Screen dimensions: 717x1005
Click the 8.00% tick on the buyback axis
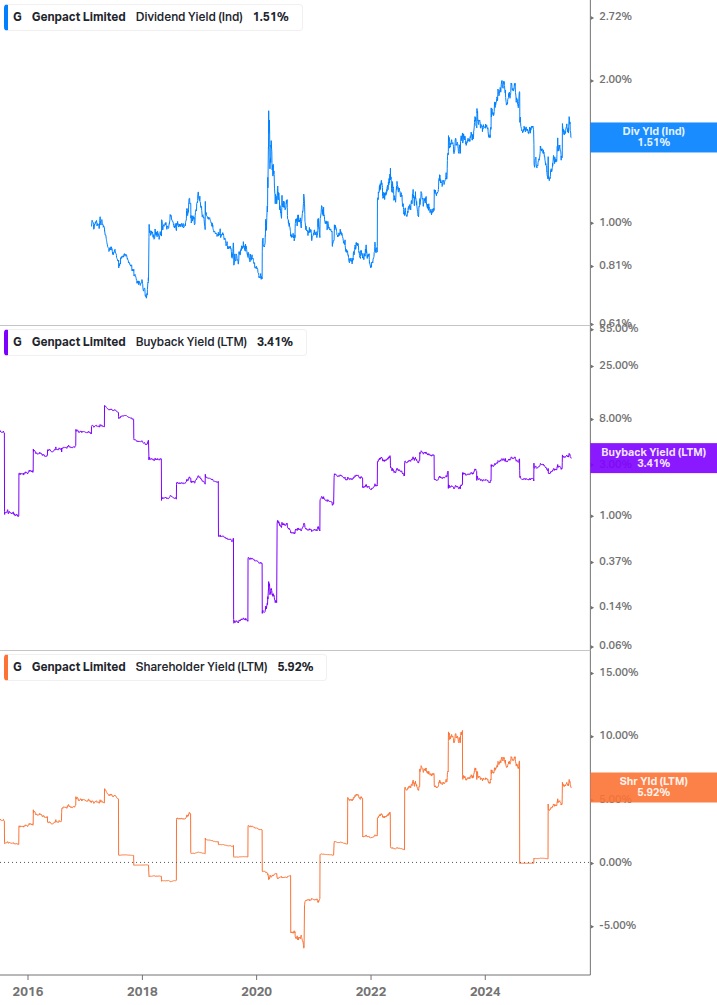click(x=615, y=418)
